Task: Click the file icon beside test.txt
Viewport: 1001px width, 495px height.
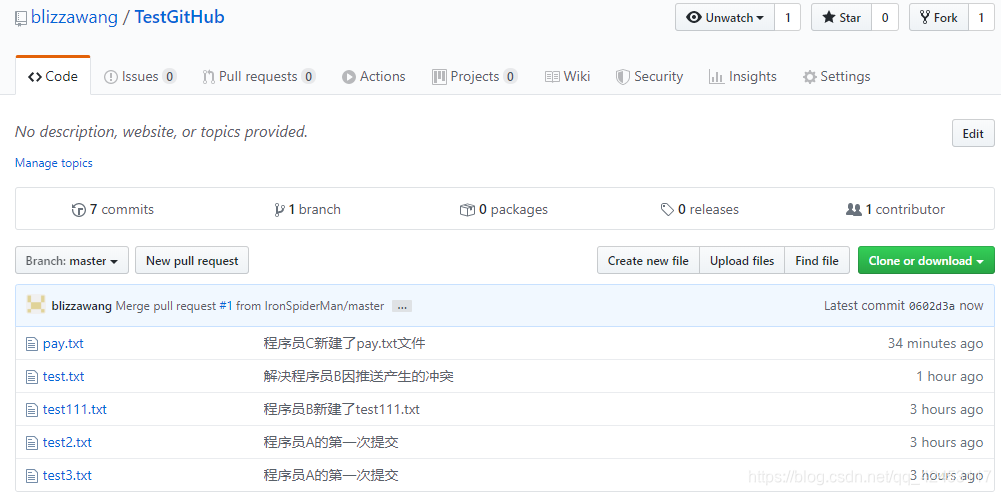Action: 31,377
